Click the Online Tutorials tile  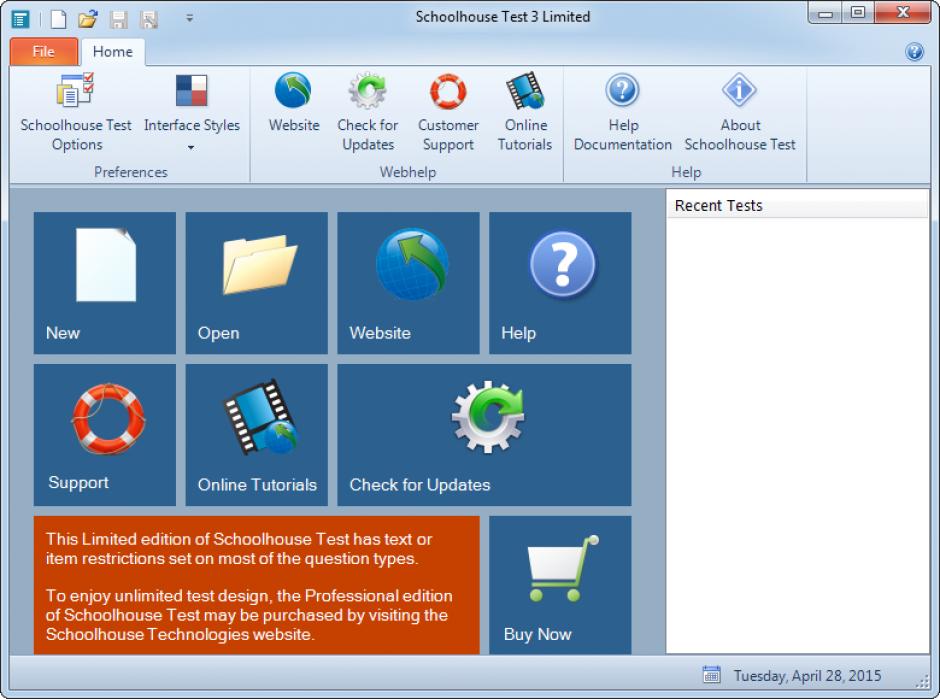click(x=257, y=435)
